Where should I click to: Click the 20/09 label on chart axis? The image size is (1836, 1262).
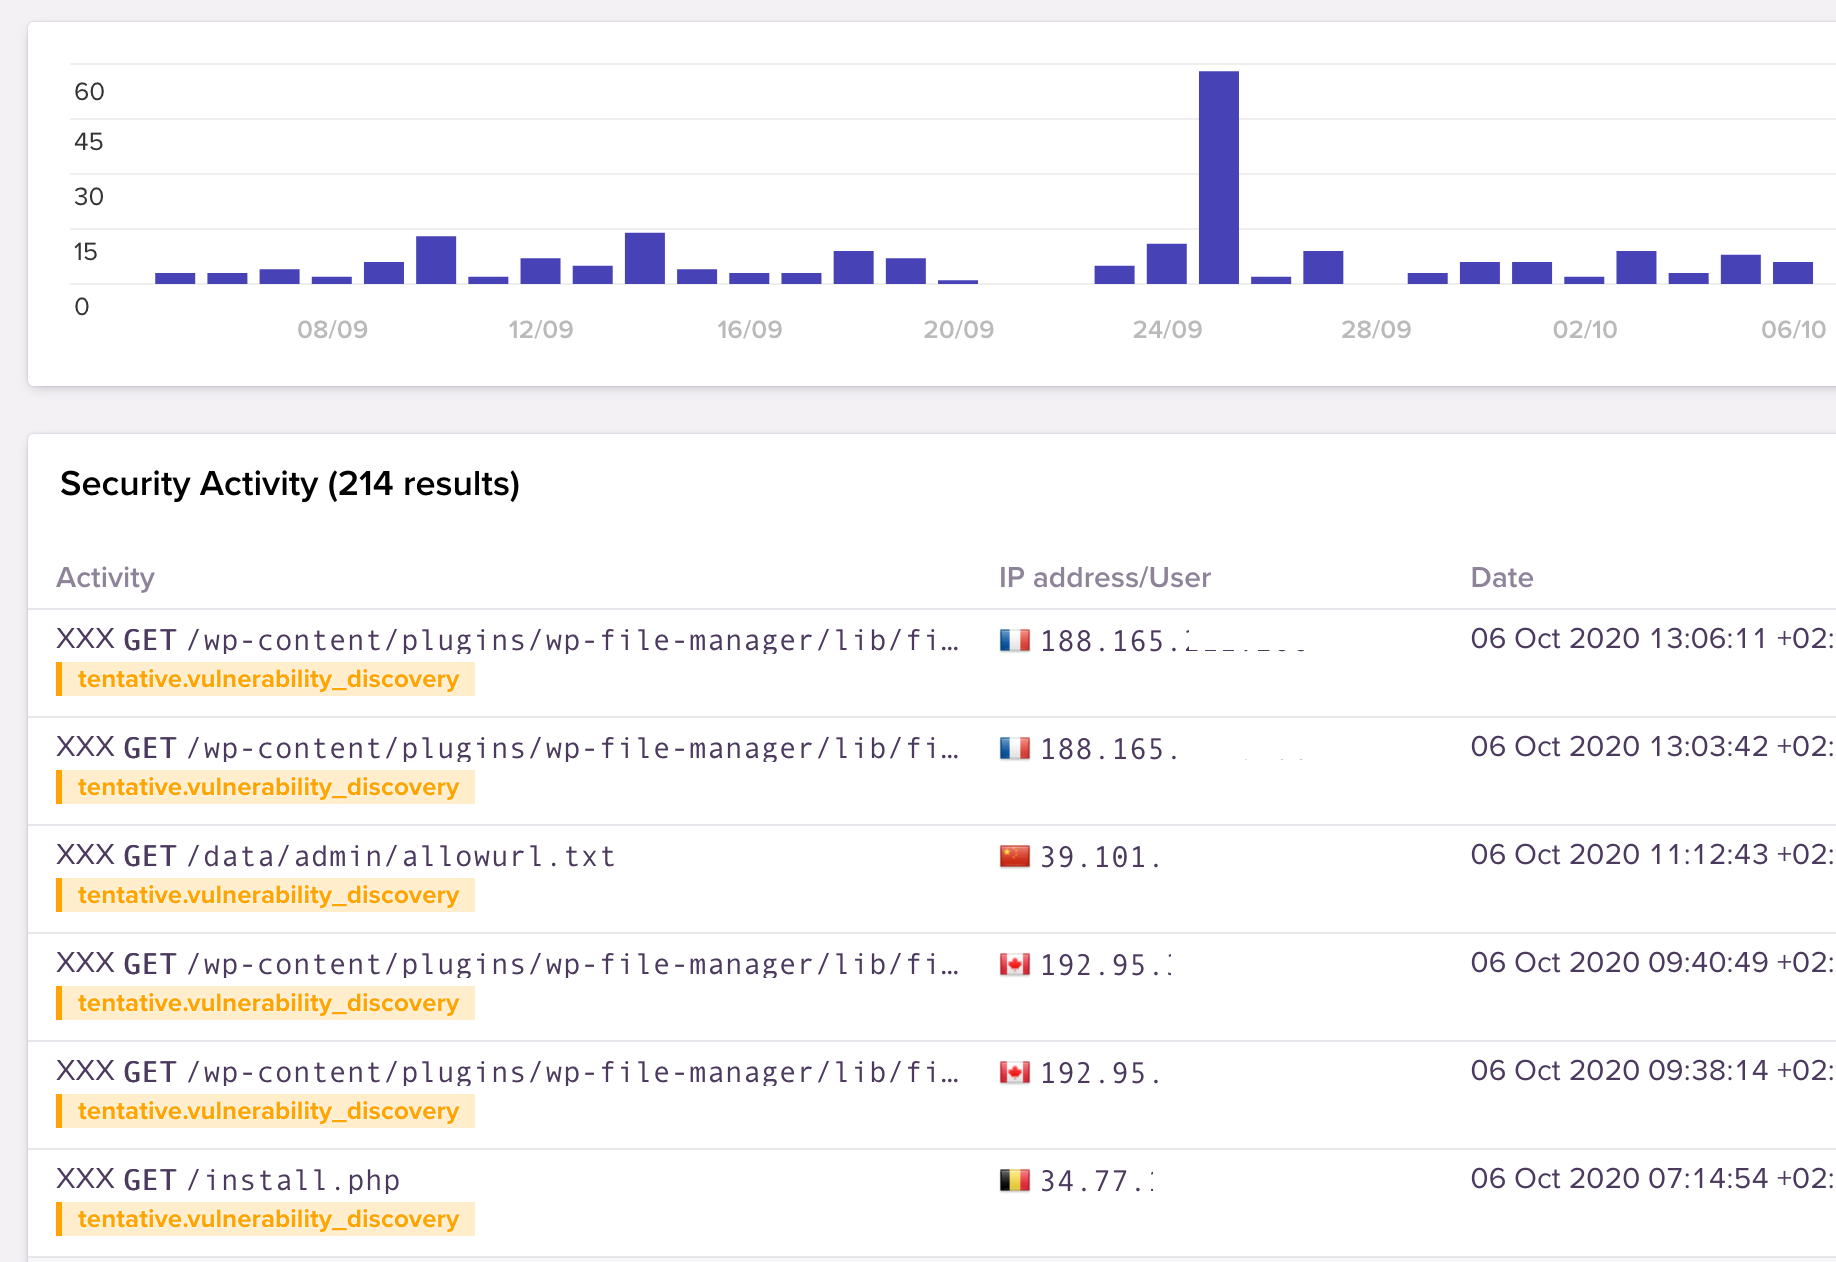(958, 329)
